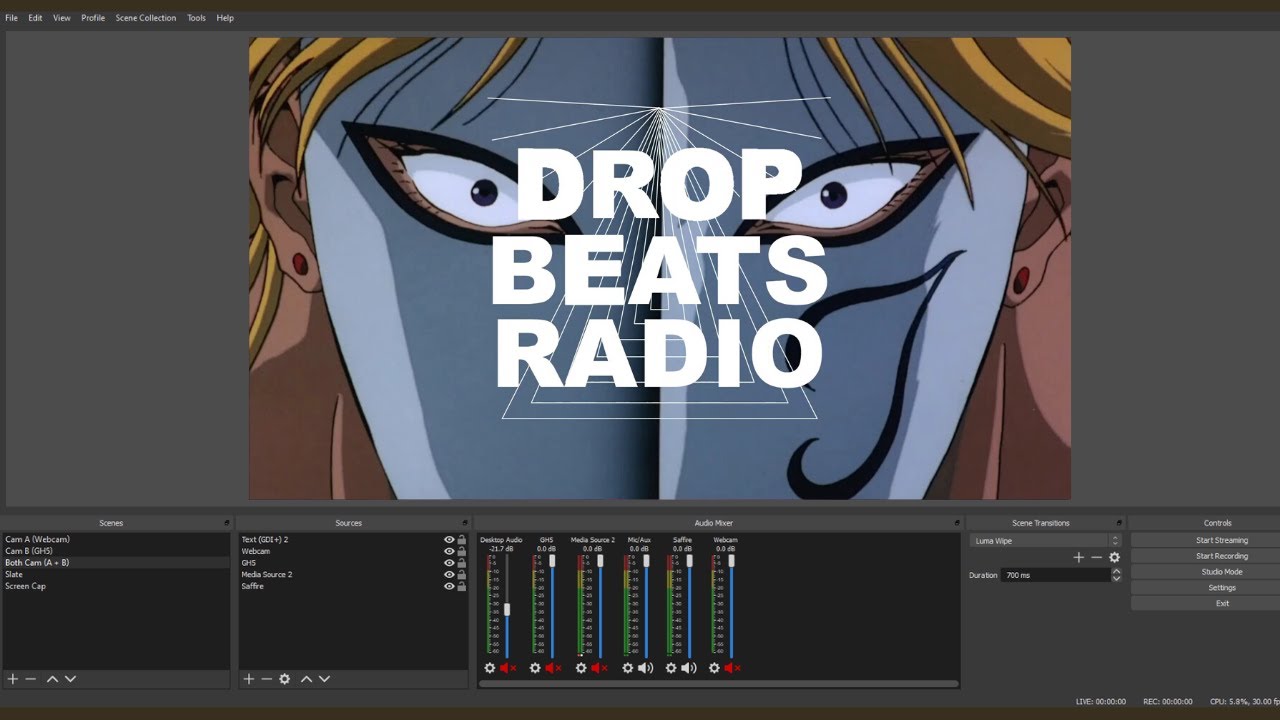
Task: Undock the Scene Transitions panel
Action: click(x=1119, y=523)
